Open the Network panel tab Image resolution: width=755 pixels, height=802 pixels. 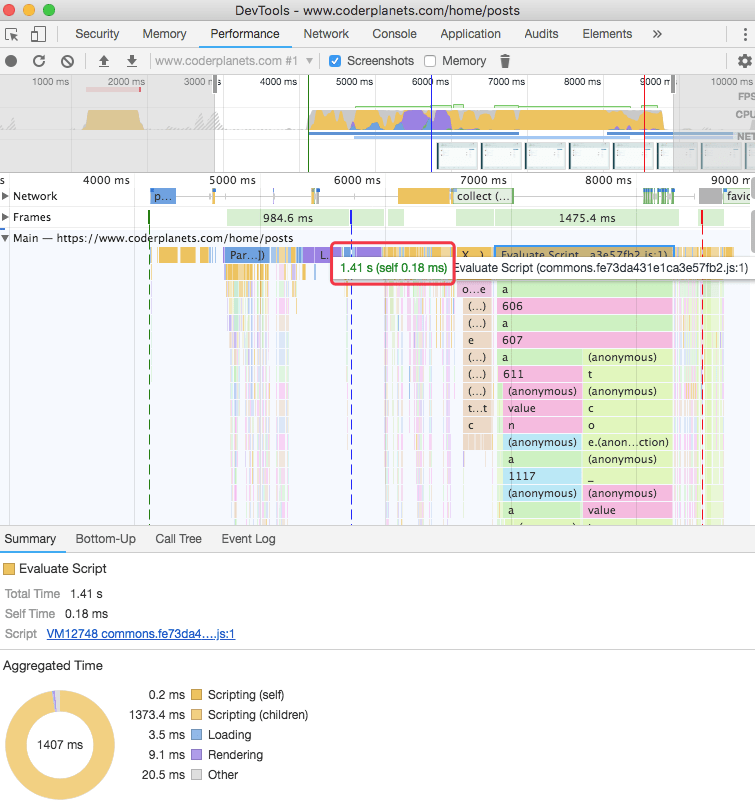point(326,34)
